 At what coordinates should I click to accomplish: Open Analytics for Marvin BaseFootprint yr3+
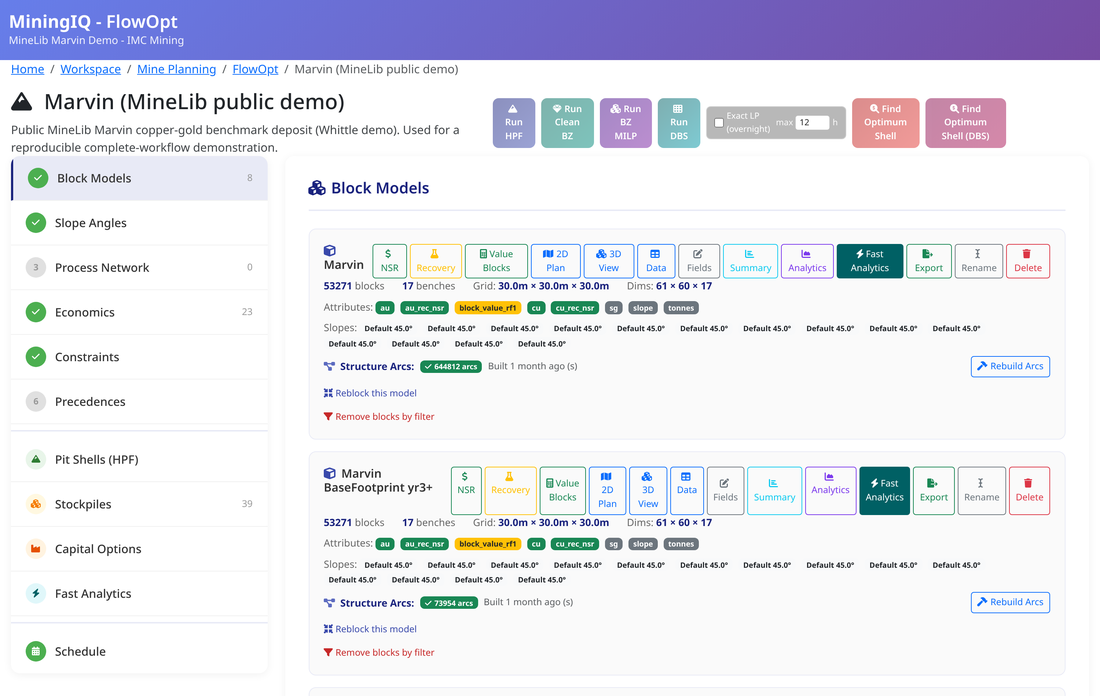pos(831,490)
